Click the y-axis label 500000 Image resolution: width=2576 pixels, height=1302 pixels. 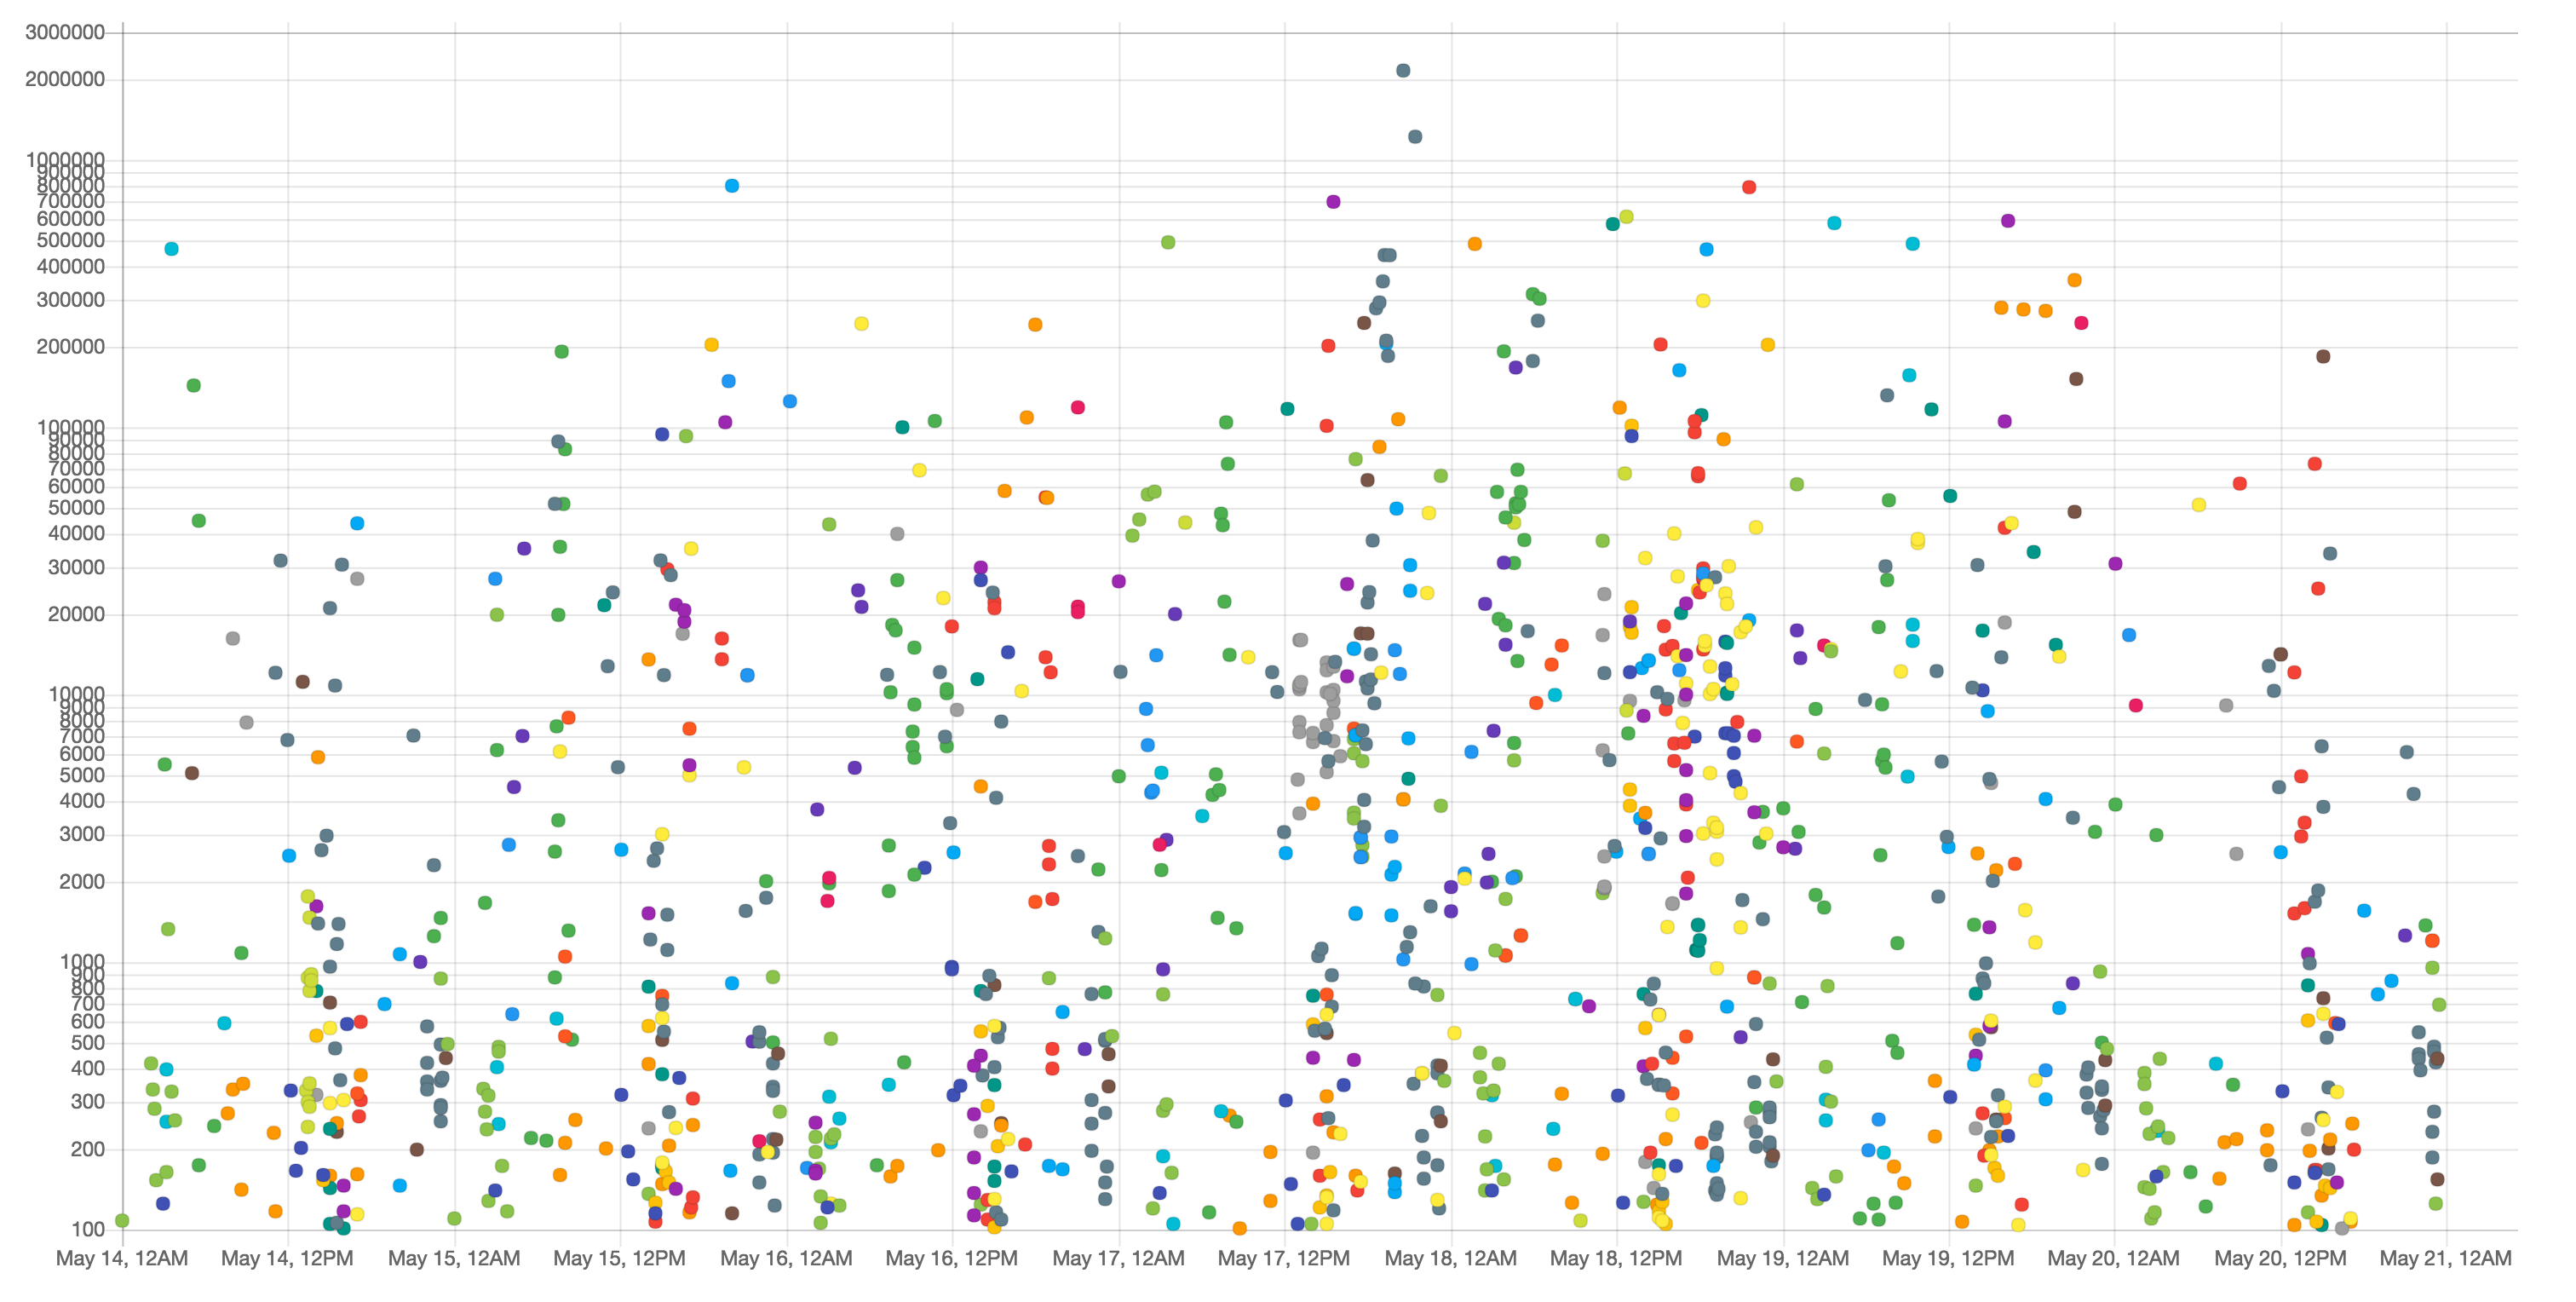click(70, 240)
